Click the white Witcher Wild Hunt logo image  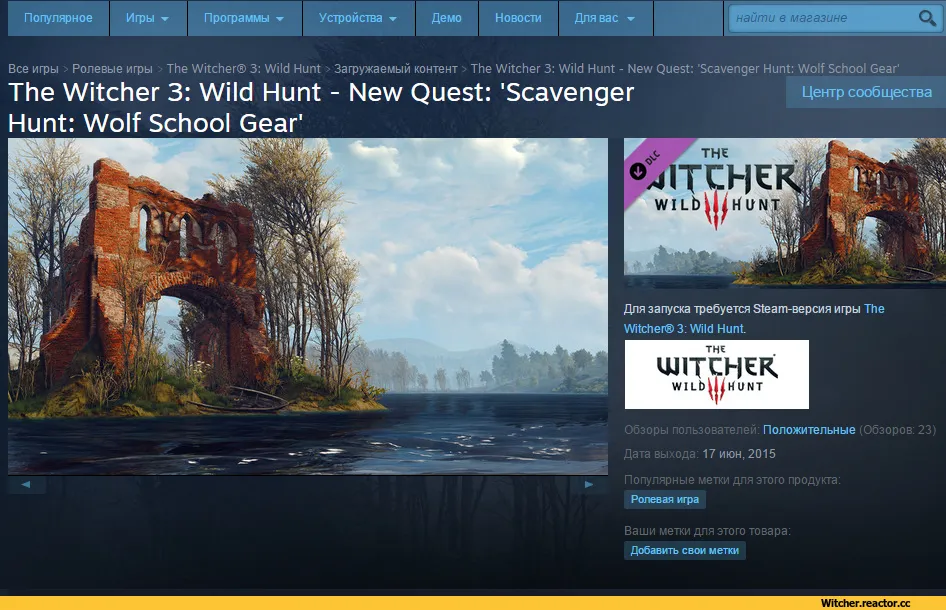pyautogui.click(x=717, y=374)
